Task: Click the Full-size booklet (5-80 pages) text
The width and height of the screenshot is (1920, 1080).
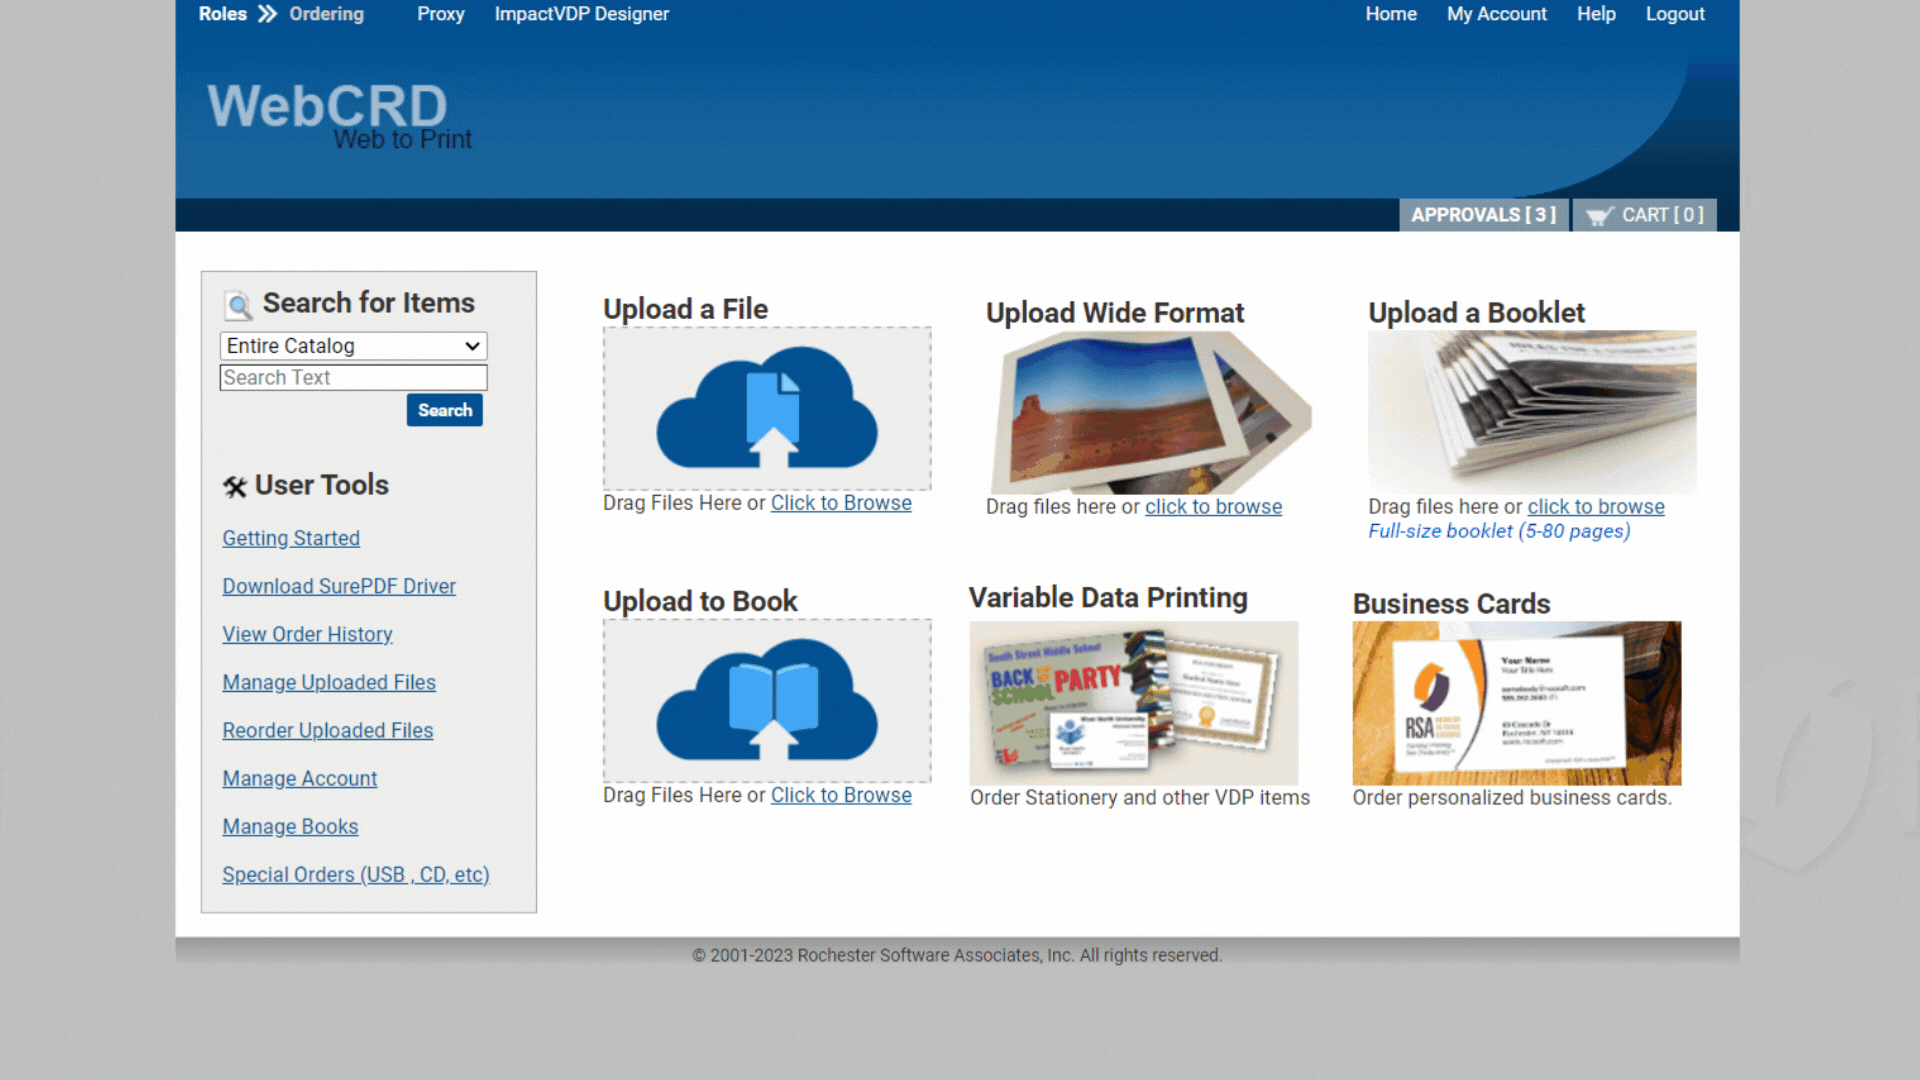Action: pos(1499,531)
